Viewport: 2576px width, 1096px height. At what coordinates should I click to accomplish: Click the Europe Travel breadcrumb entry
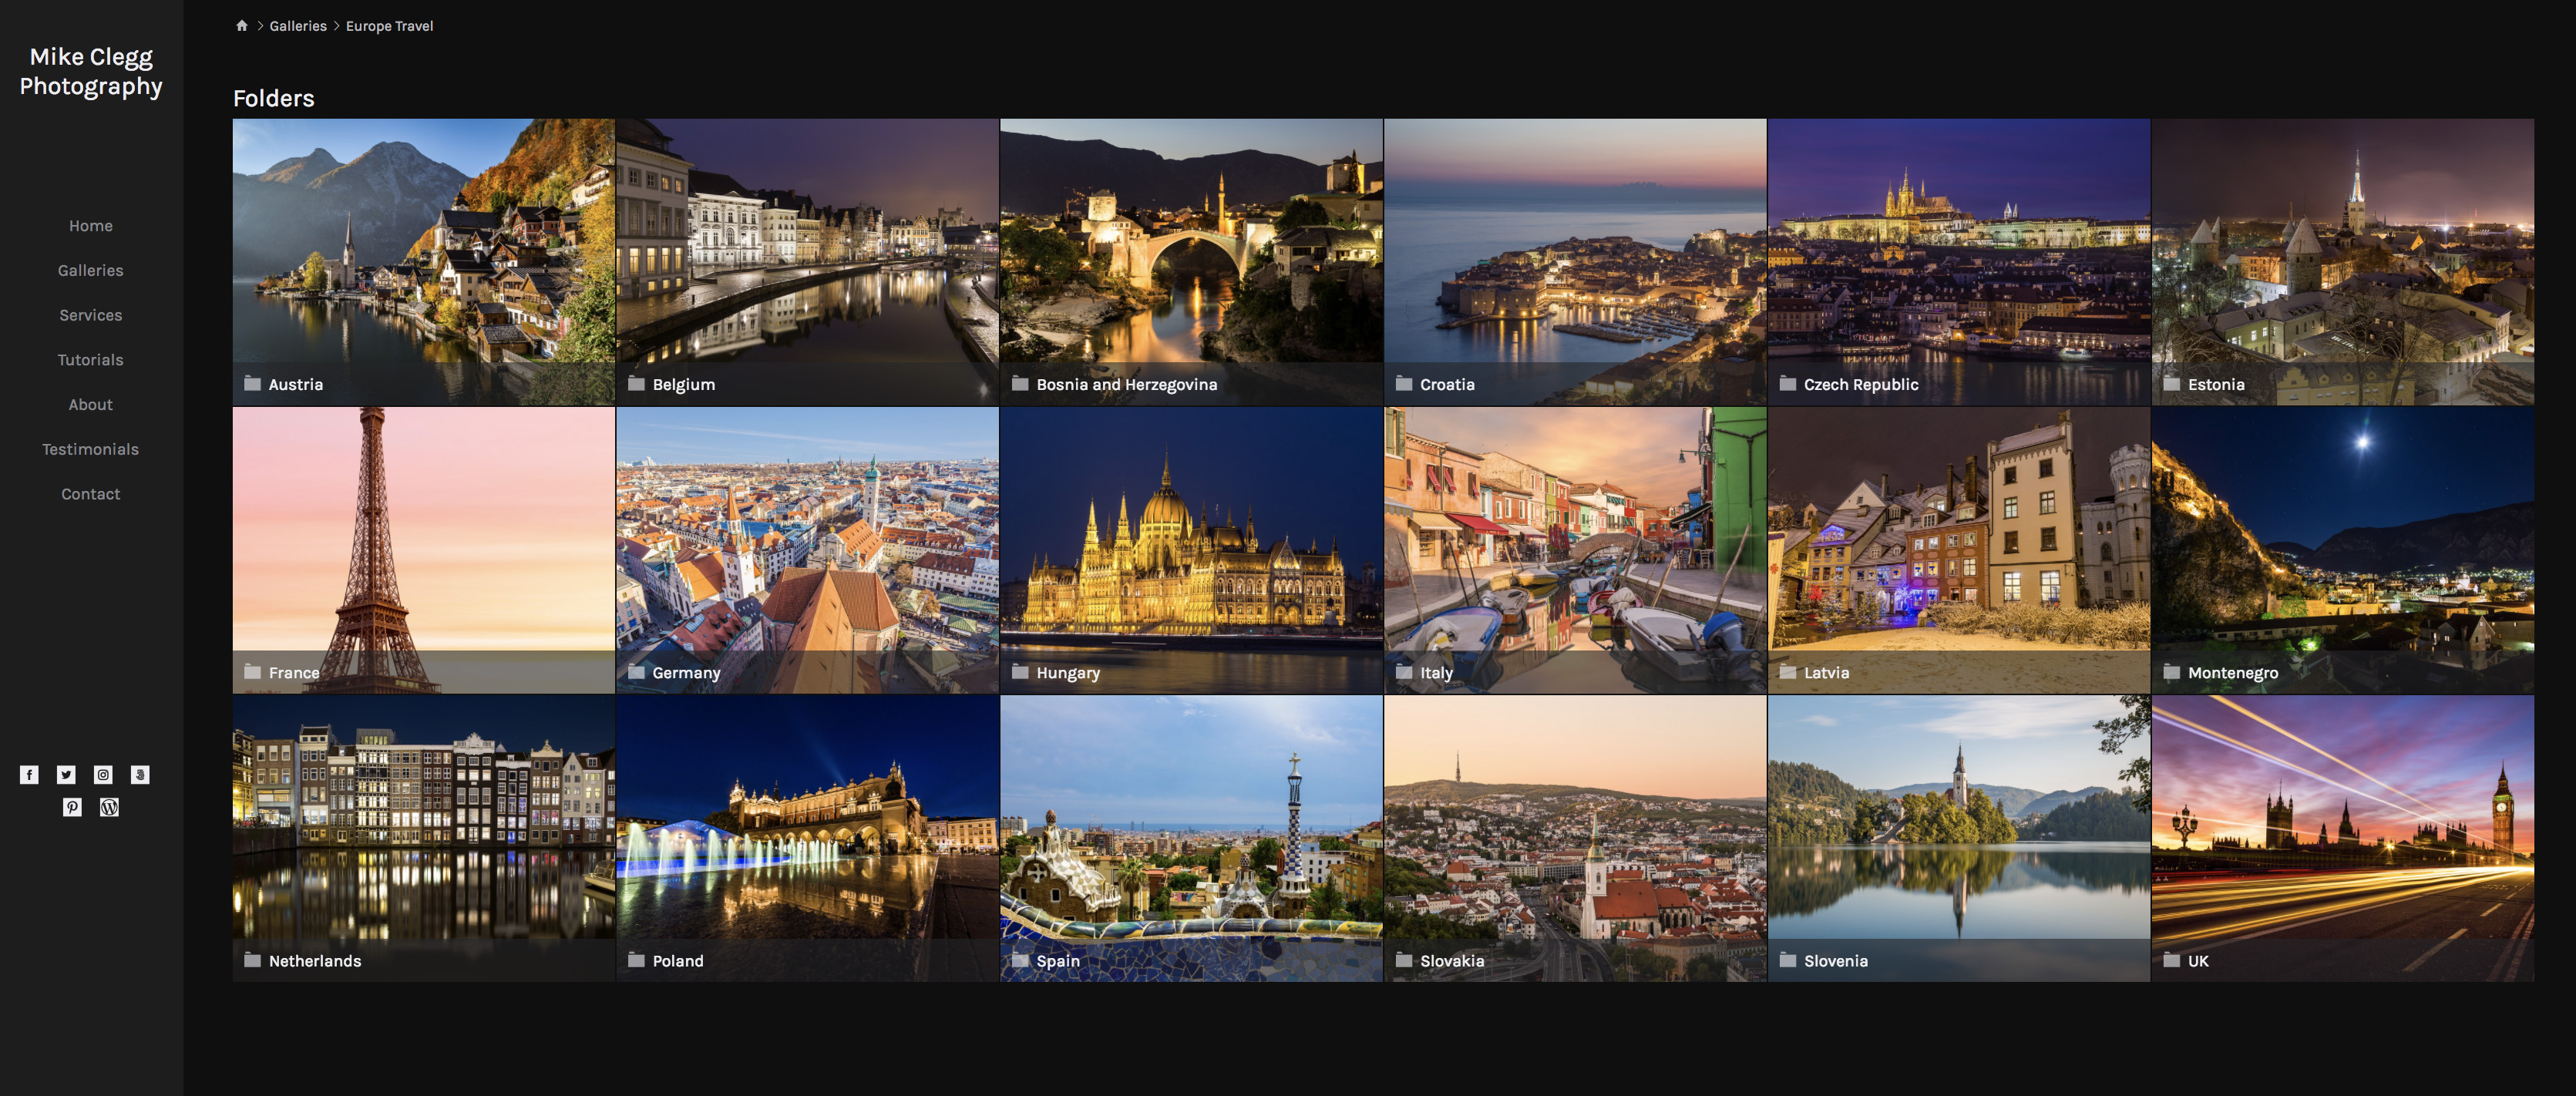click(389, 26)
